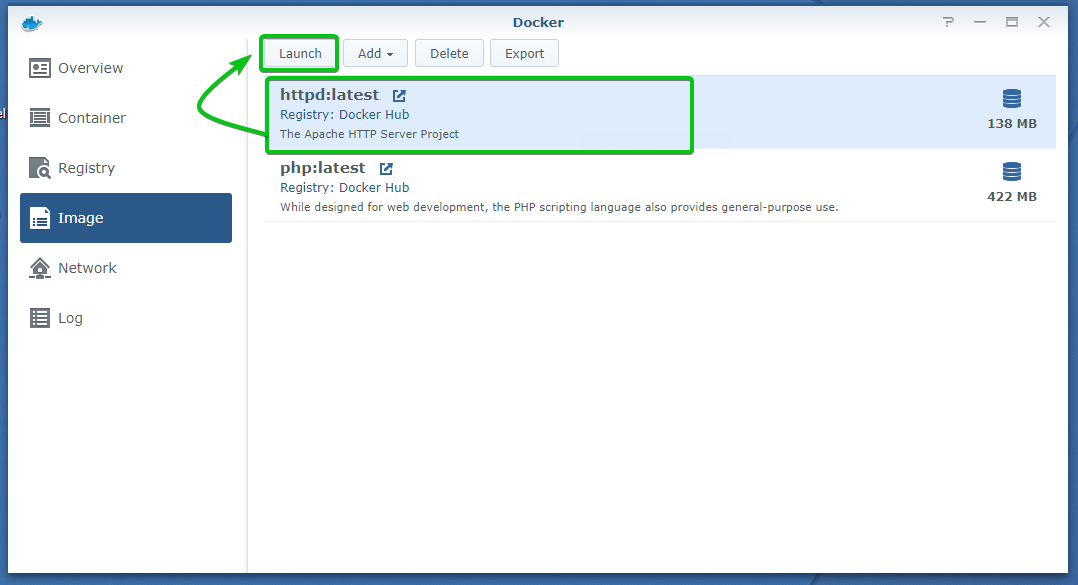1078x585 pixels.
Task: Click the Overview sidebar icon
Action: pyautogui.click(x=40, y=68)
